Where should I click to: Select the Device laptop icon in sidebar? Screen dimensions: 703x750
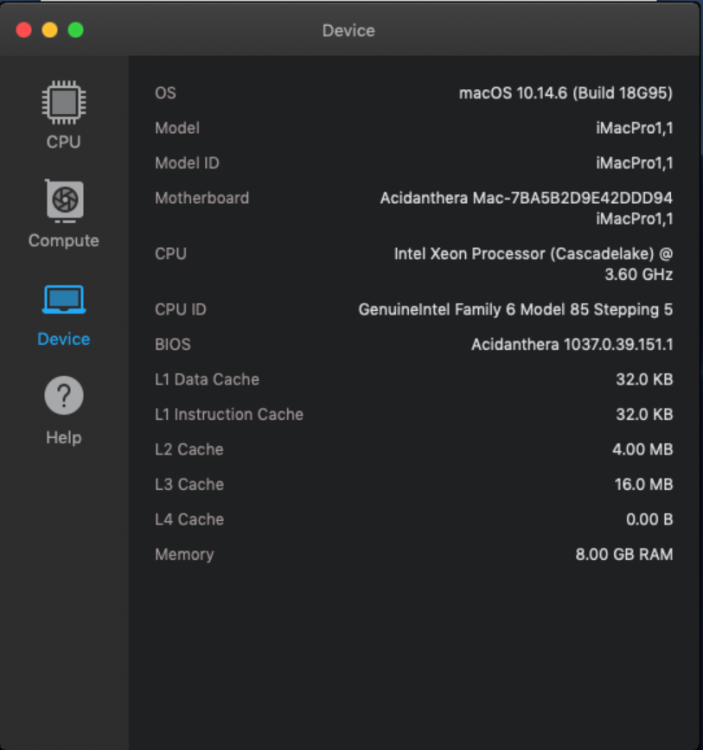pos(64,299)
